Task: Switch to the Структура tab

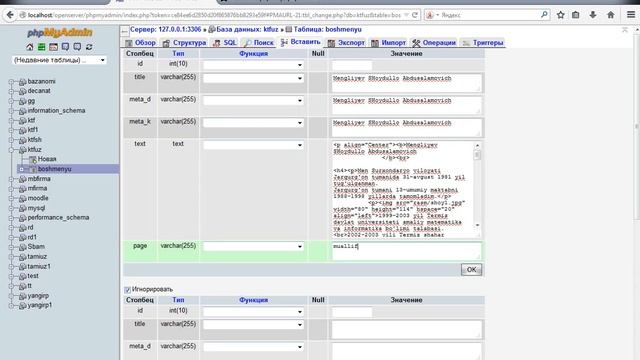Action: (184, 42)
